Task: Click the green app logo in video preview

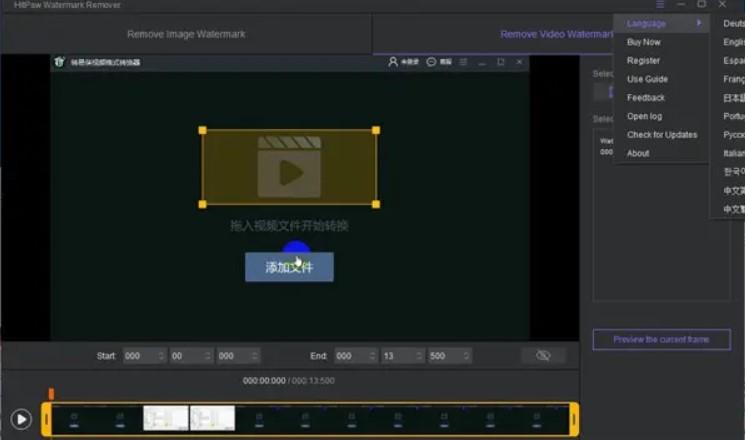Action: [x=59, y=62]
